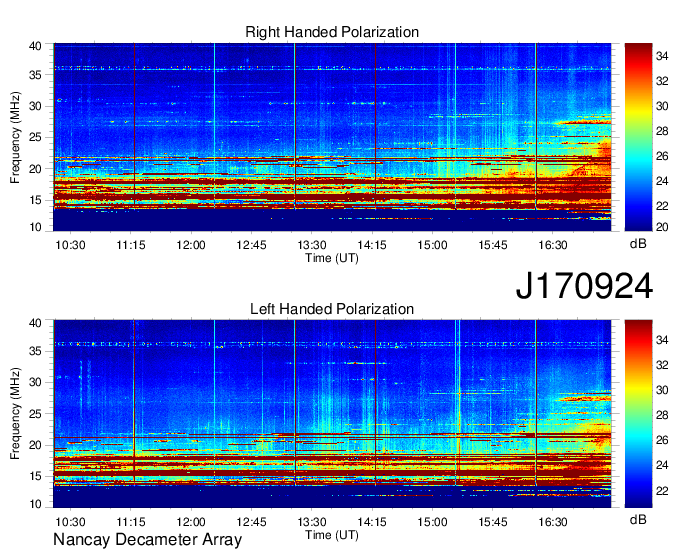Click "35" frequency tick on left-handed plot

(35, 351)
